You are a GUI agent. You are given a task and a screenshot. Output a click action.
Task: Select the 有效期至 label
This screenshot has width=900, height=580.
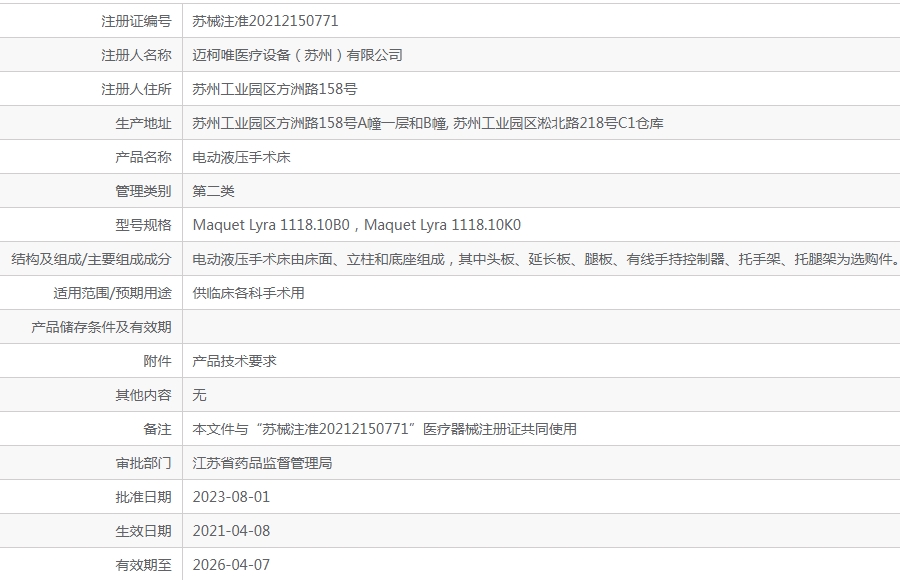click(x=143, y=565)
